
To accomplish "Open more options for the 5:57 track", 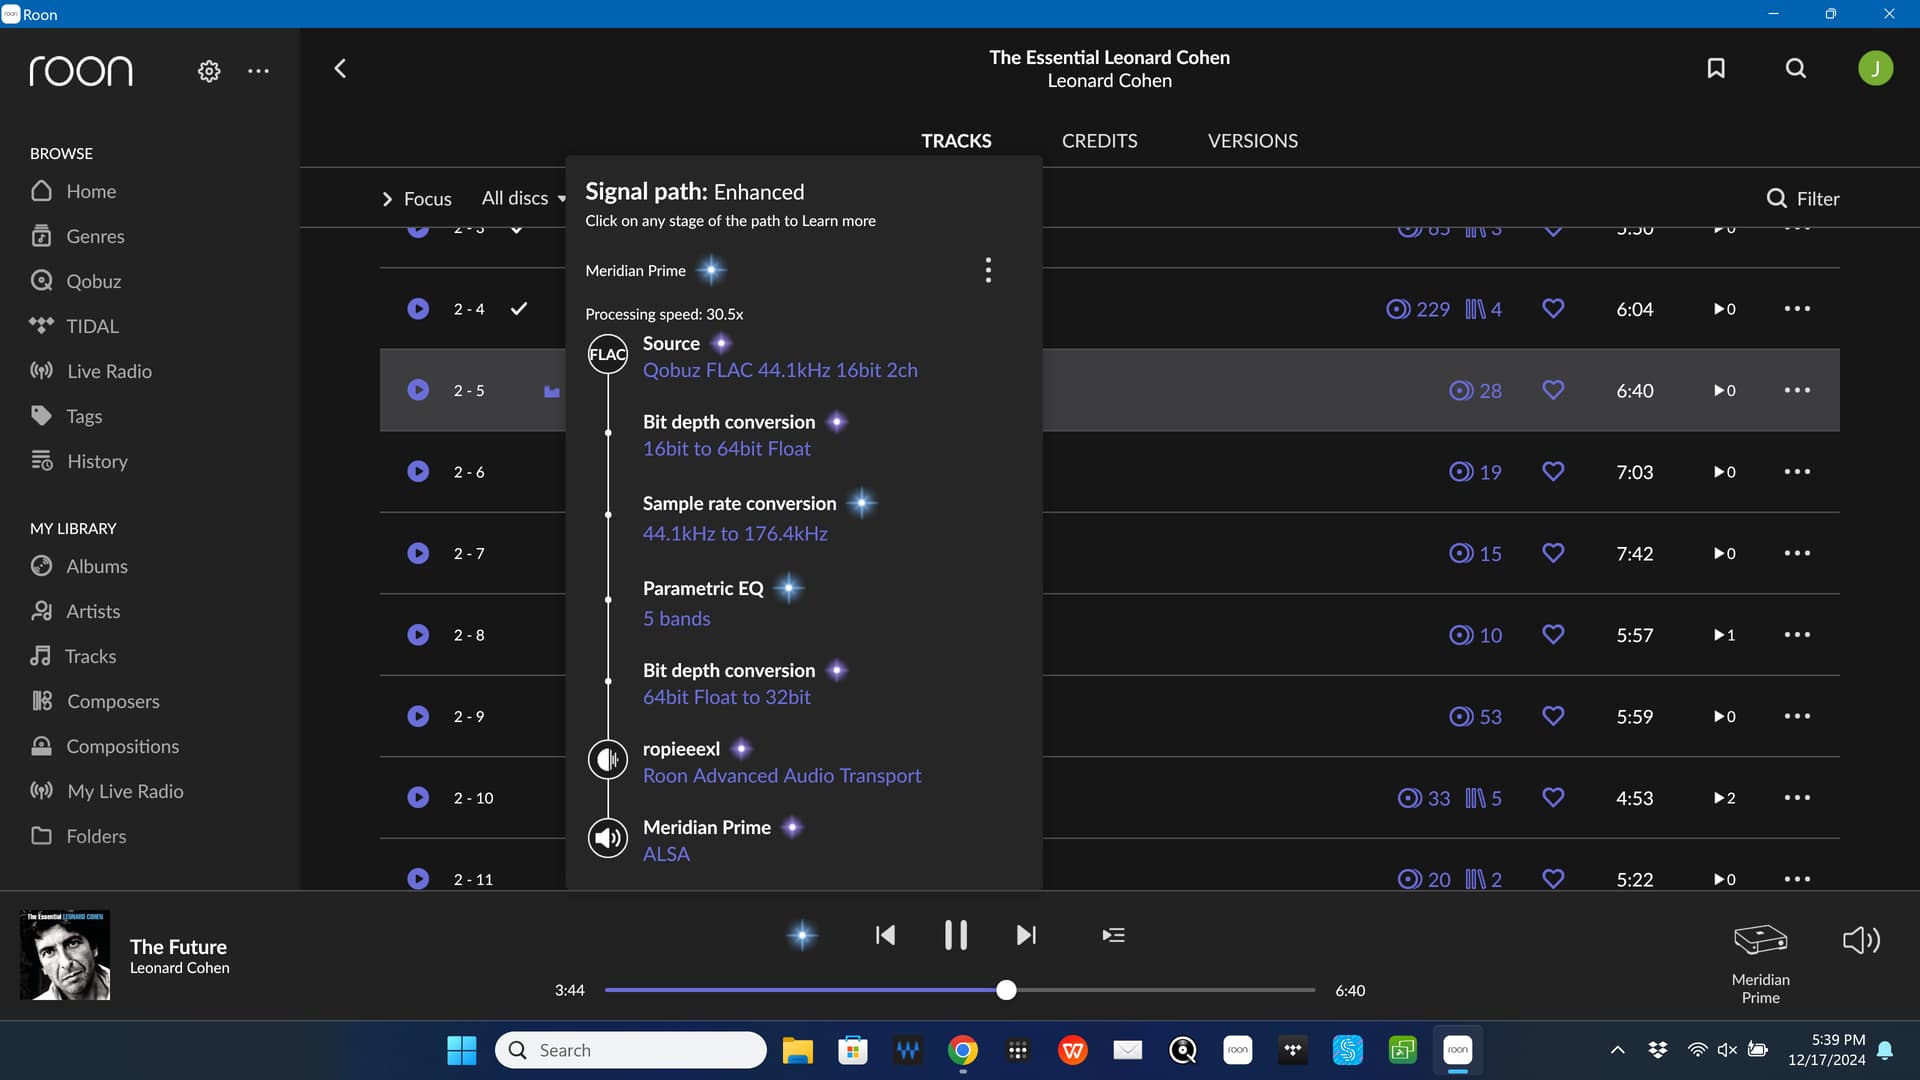I will 1797,635.
